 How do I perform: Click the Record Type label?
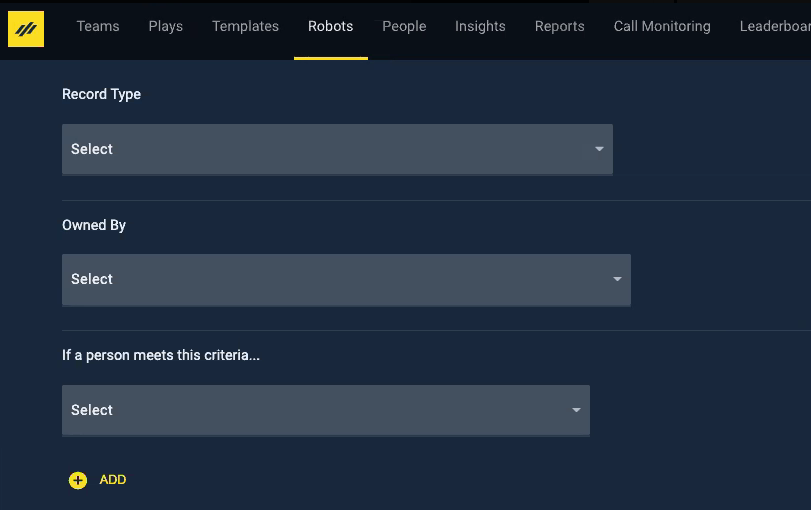pos(101,94)
